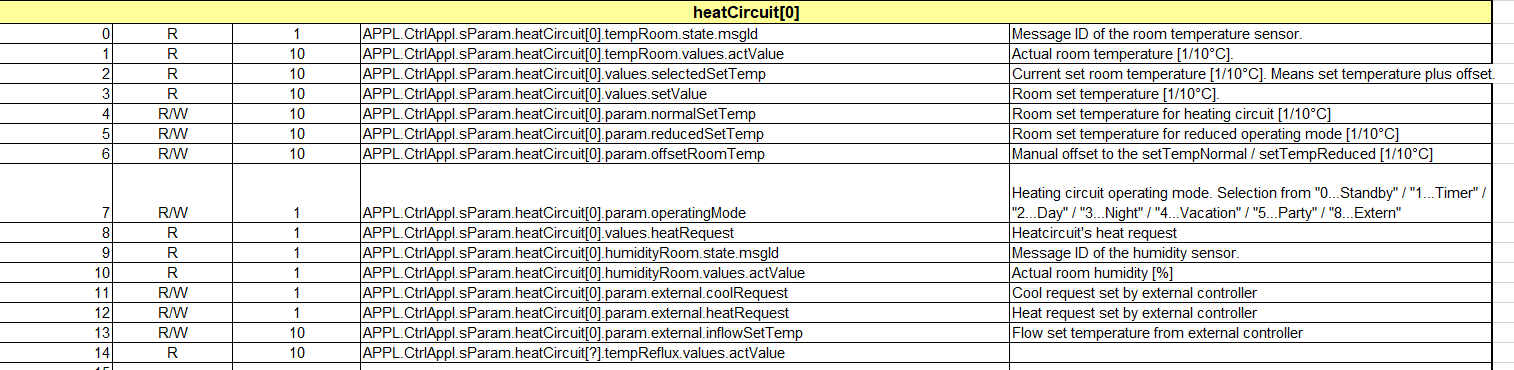This screenshot has width=1514, height=370.
Task: Select the tempReflux.values.actValue cell
Action: click(x=685, y=353)
